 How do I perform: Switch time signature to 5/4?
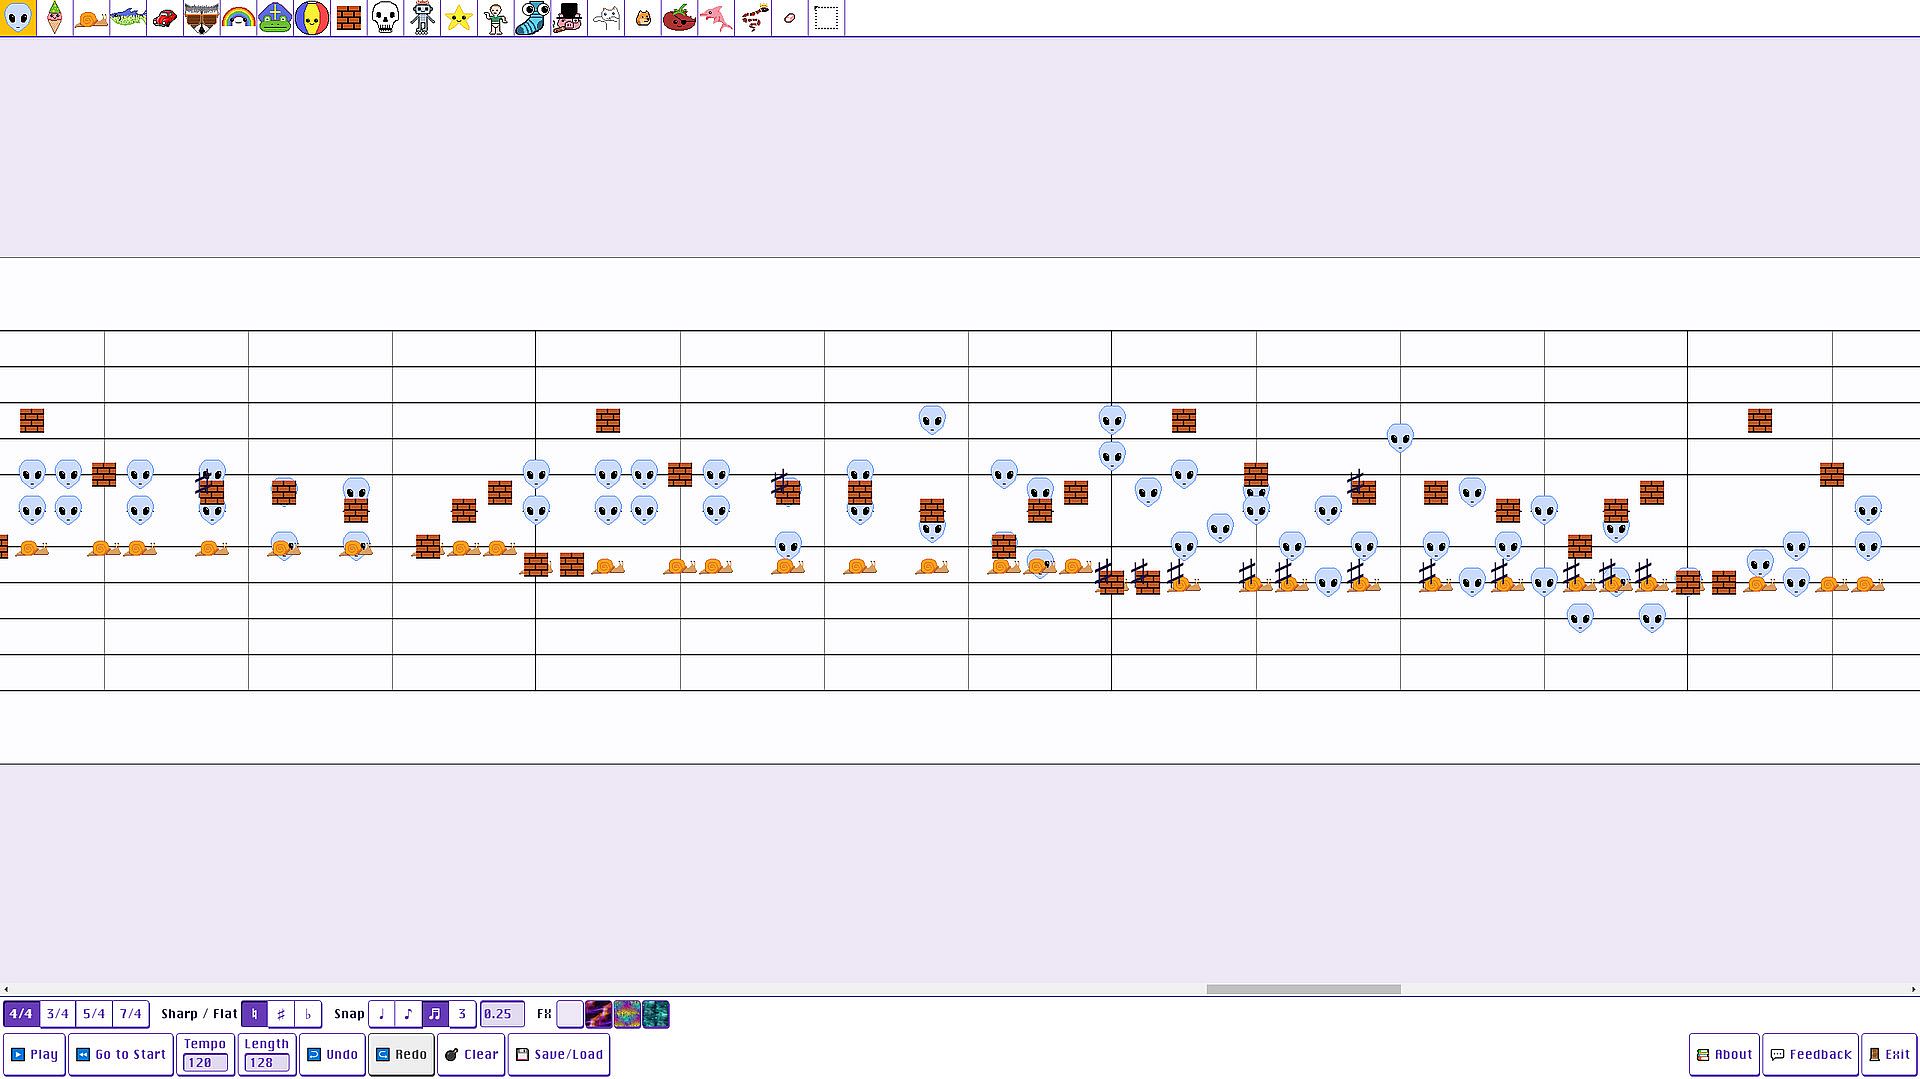[94, 1014]
